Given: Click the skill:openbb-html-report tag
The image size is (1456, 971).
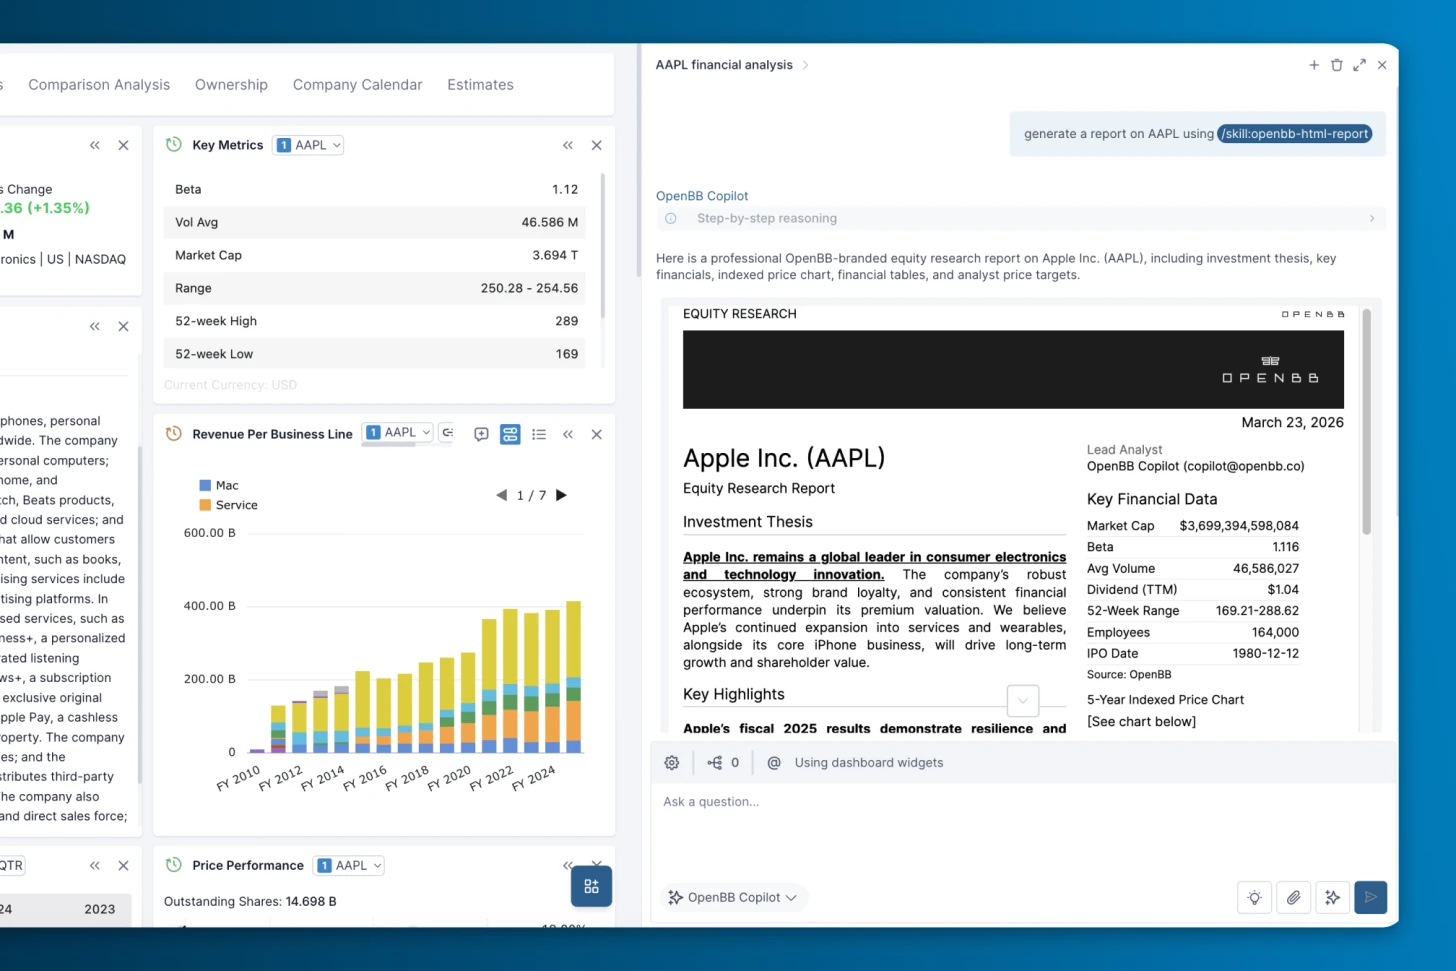Looking at the screenshot, I should click(x=1294, y=134).
